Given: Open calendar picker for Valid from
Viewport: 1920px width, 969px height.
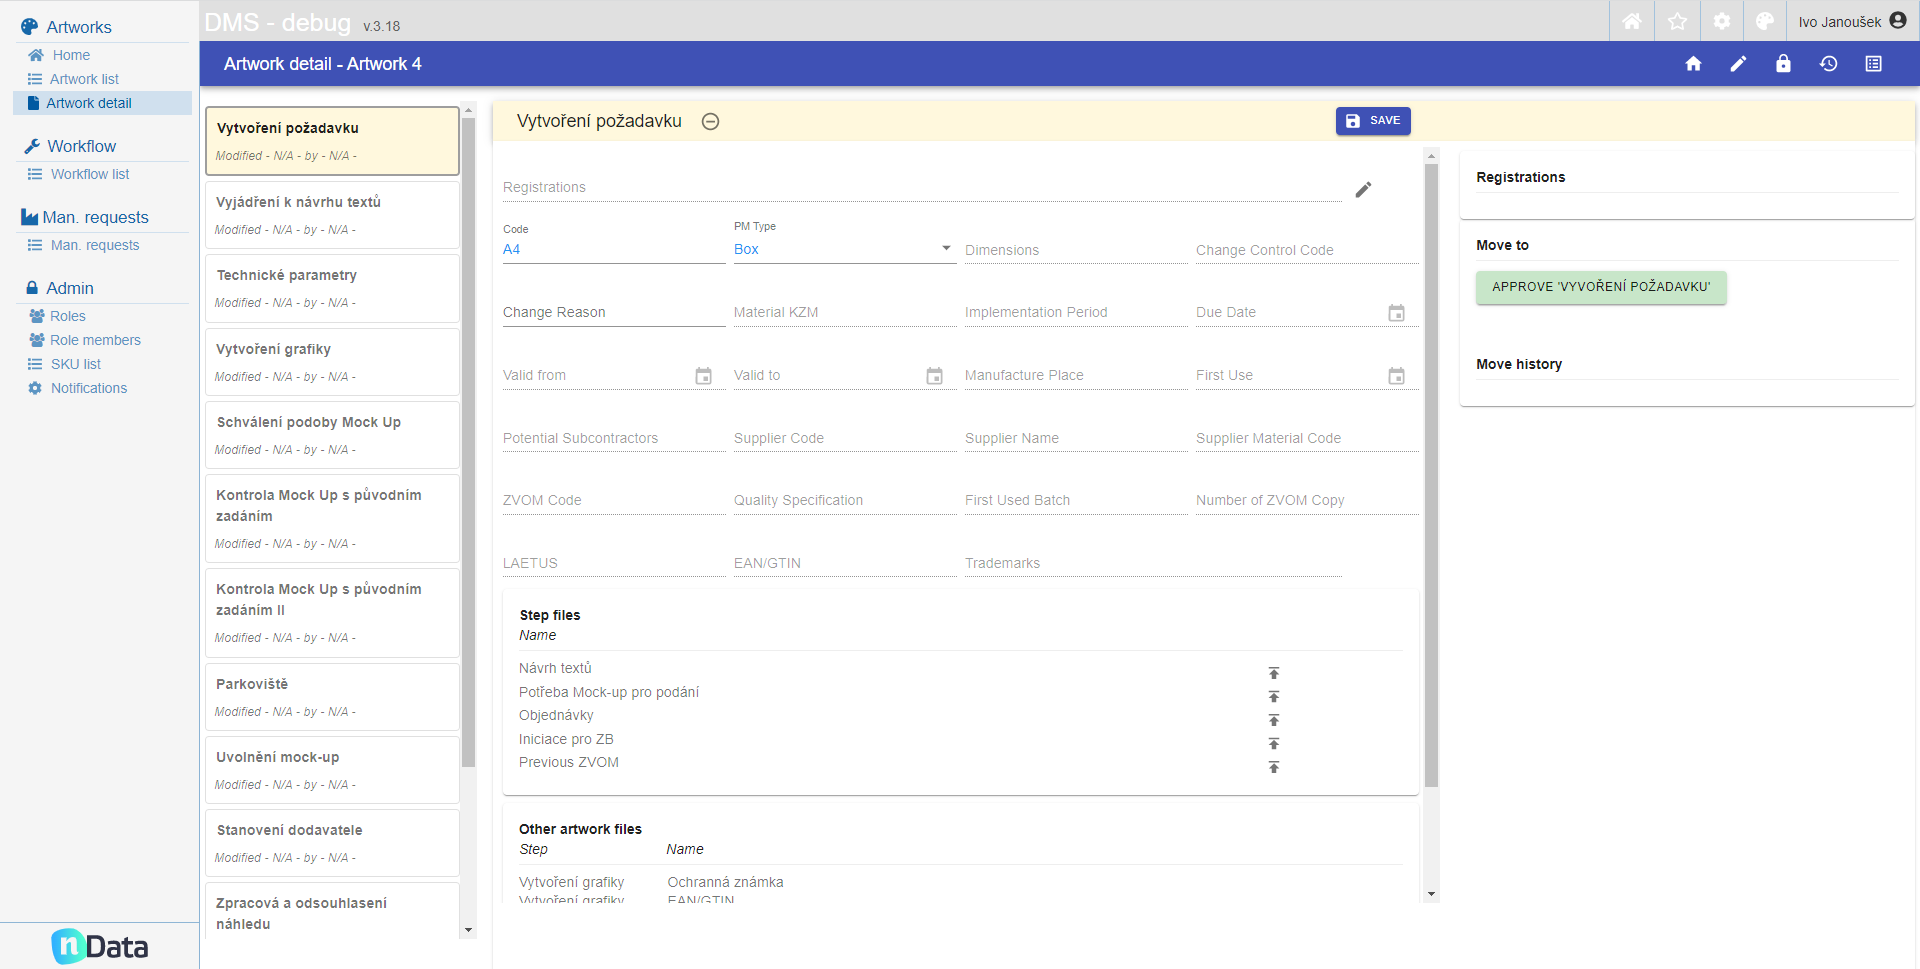Looking at the screenshot, I should [703, 376].
